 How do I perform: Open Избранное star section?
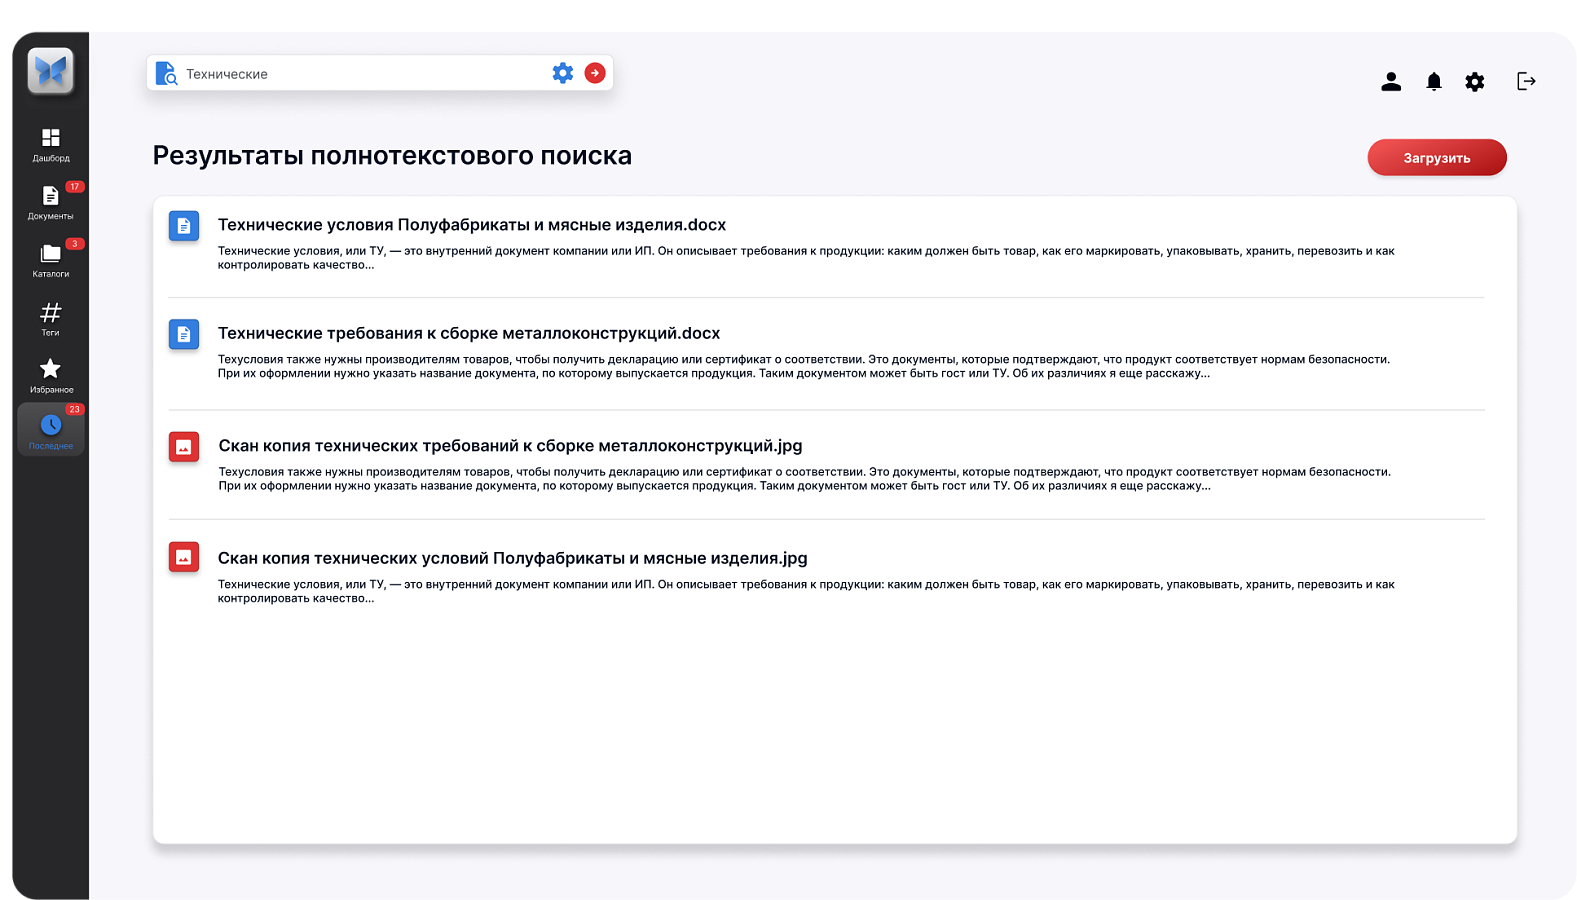pyautogui.click(x=51, y=376)
